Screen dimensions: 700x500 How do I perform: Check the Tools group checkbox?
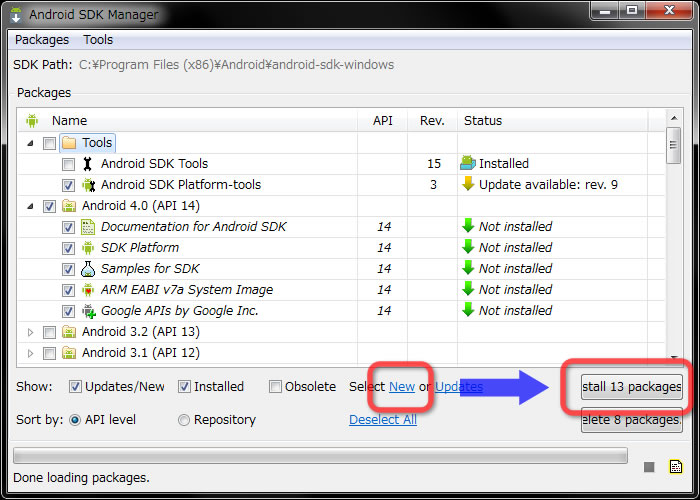tap(49, 143)
